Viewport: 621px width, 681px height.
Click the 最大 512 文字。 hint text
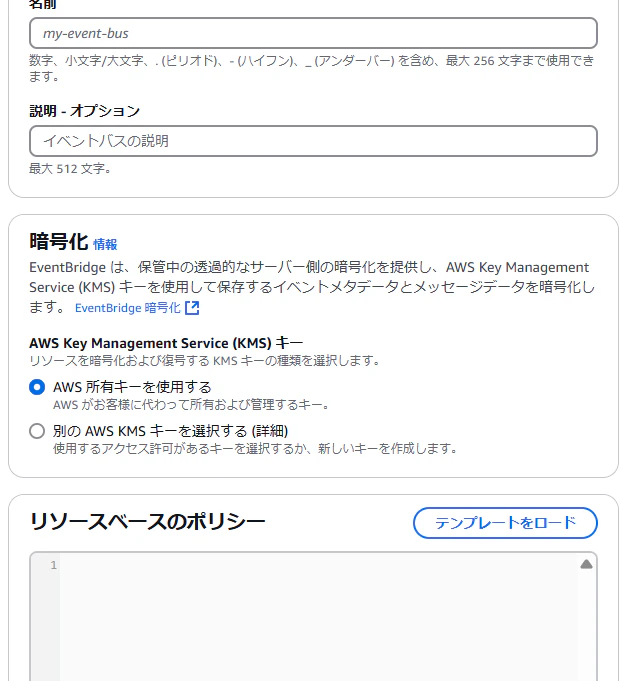point(70,169)
